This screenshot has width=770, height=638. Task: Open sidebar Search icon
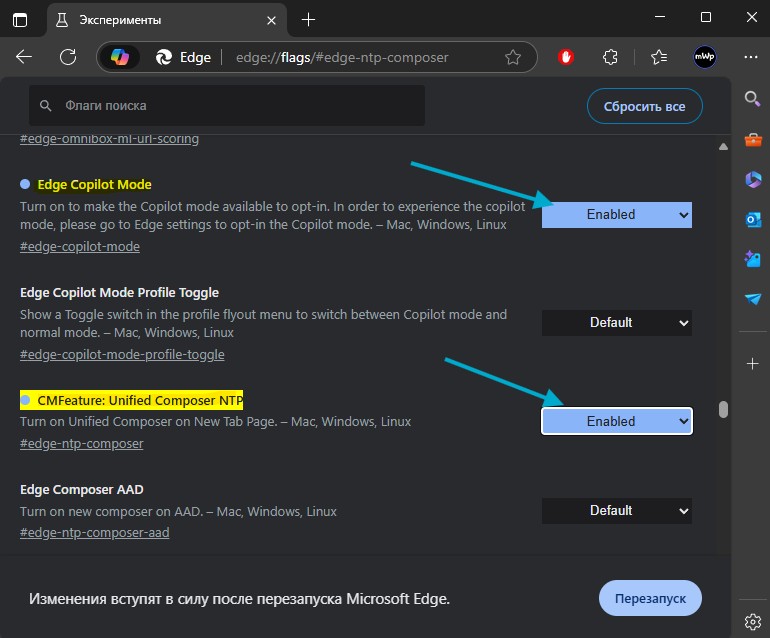click(x=752, y=99)
